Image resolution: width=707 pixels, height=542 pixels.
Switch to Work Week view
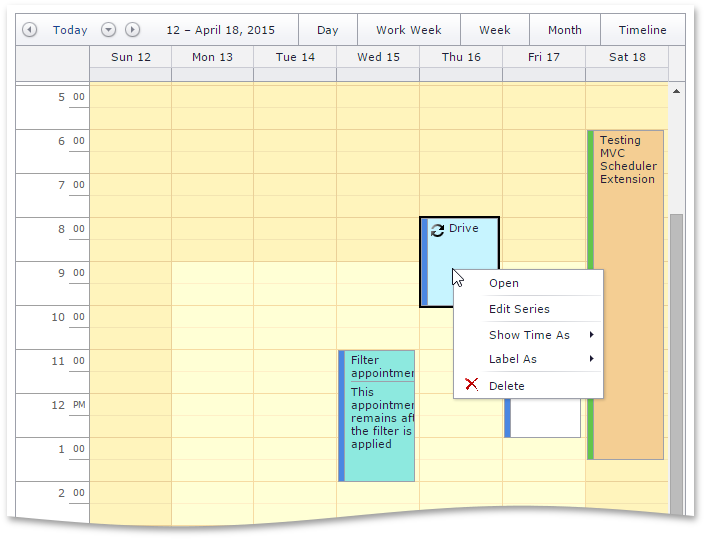[409, 30]
